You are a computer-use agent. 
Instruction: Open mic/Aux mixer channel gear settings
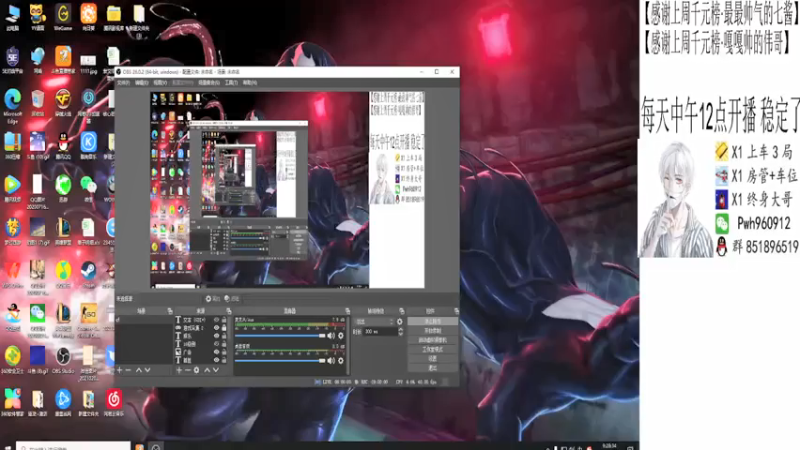point(341,336)
